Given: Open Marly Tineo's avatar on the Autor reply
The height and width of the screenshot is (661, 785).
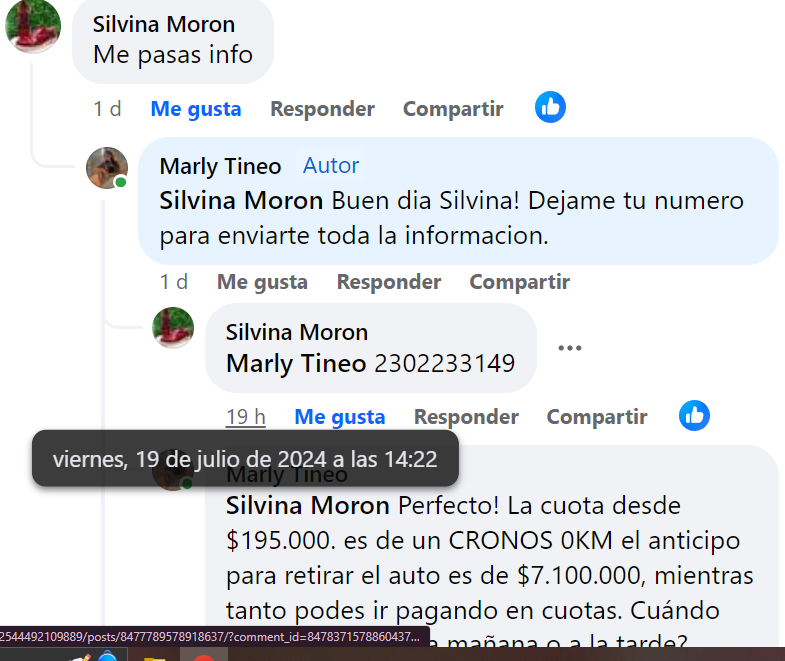Looking at the screenshot, I should [107, 168].
